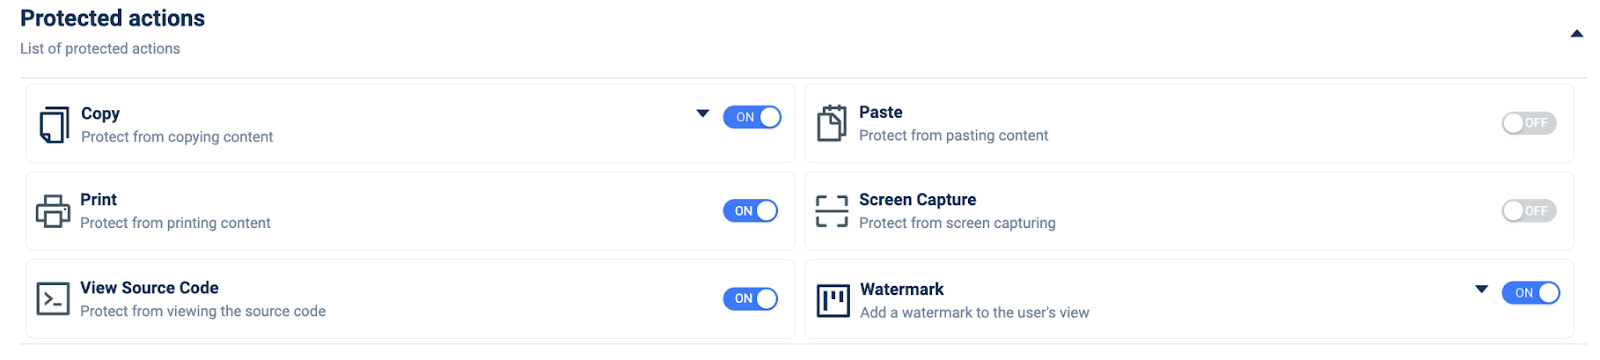Image resolution: width=1600 pixels, height=360 pixels.
Task: Click the Screen Capture frame icon
Action: [831, 211]
